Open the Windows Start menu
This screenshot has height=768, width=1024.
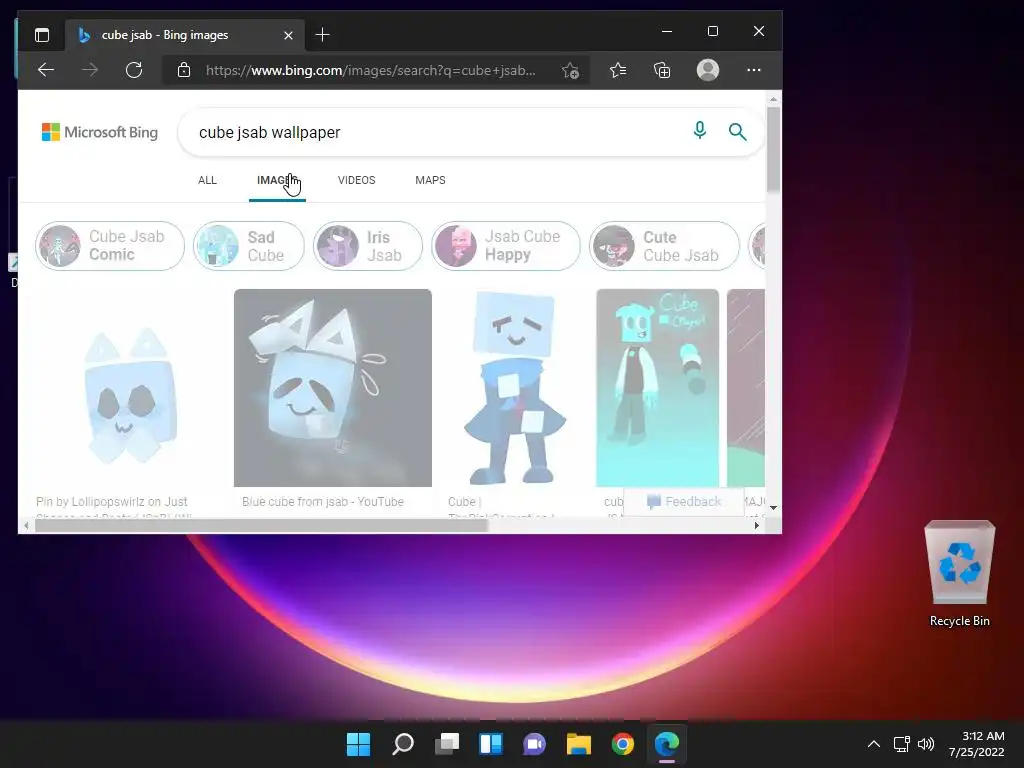pyautogui.click(x=359, y=744)
